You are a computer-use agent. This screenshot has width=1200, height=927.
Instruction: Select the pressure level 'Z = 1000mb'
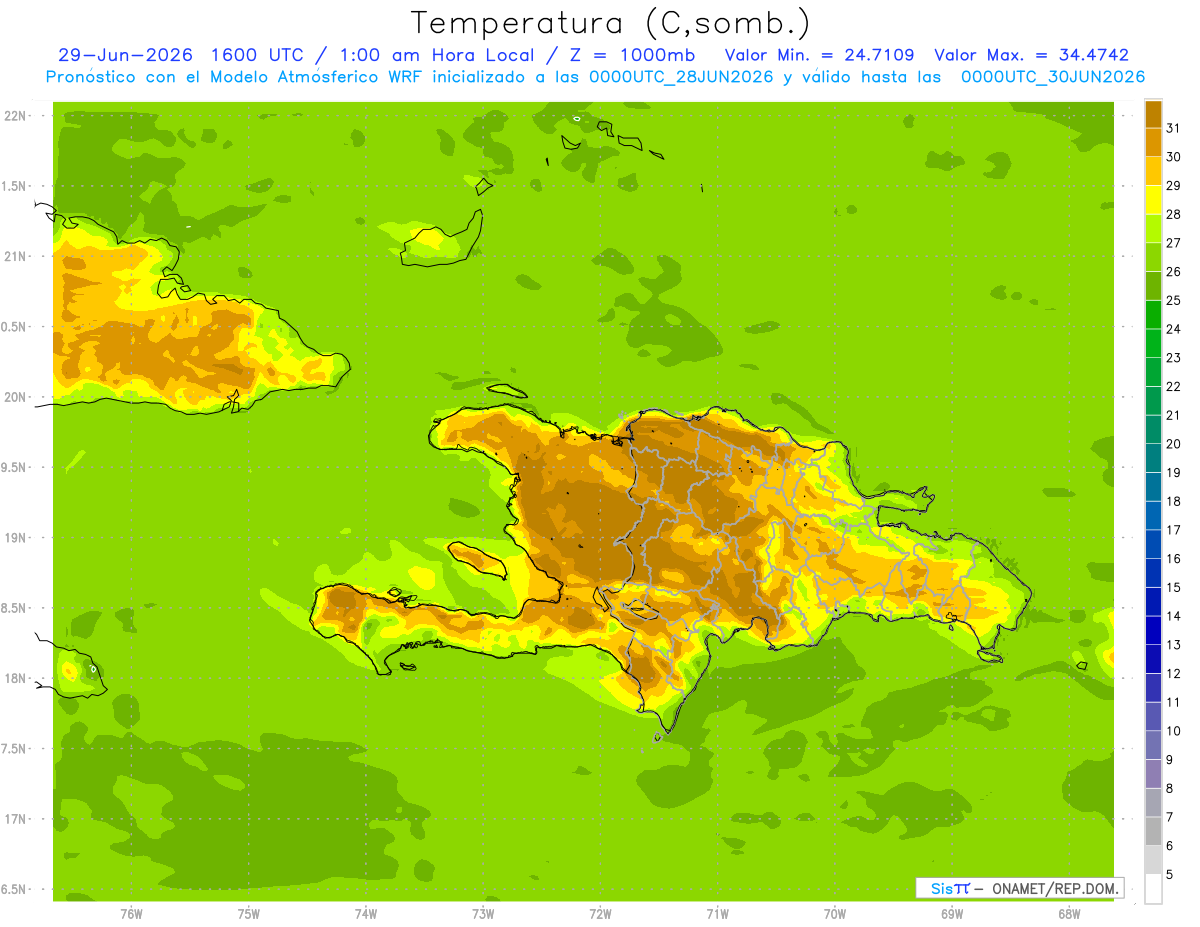point(631,55)
